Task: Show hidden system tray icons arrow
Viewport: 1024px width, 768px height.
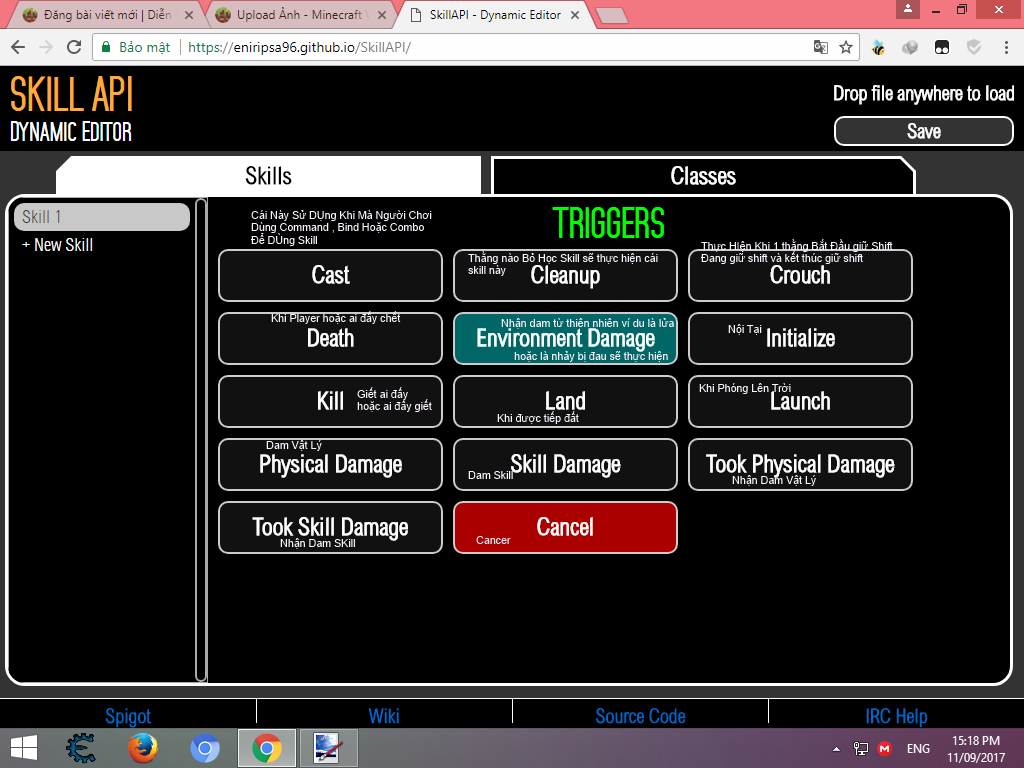Action: (836, 749)
